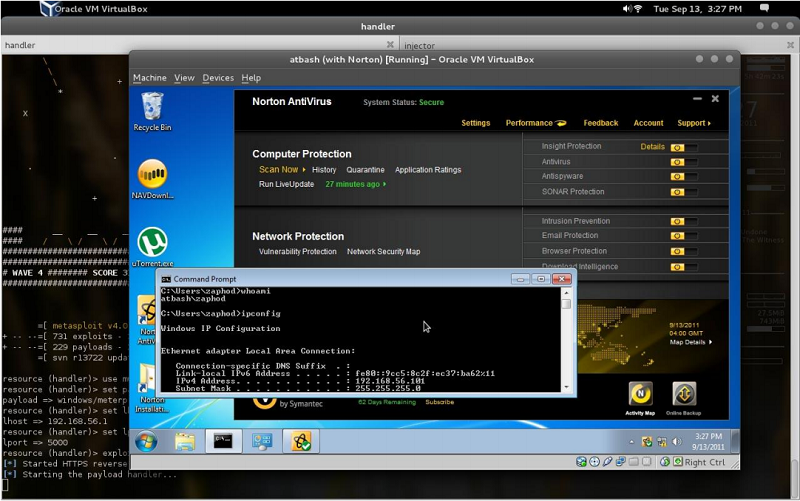800x501 pixels.
Task: Open the Help menu in VirtualBox
Action: click(251, 78)
